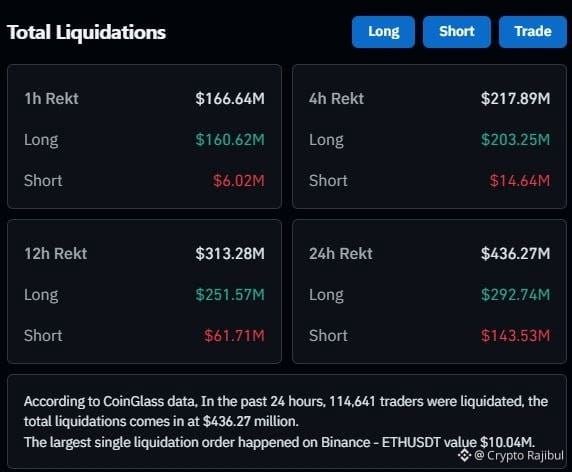572x472 pixels.
Task: Click the 4h Rekt total $217.89M
Action: [515, 98]
